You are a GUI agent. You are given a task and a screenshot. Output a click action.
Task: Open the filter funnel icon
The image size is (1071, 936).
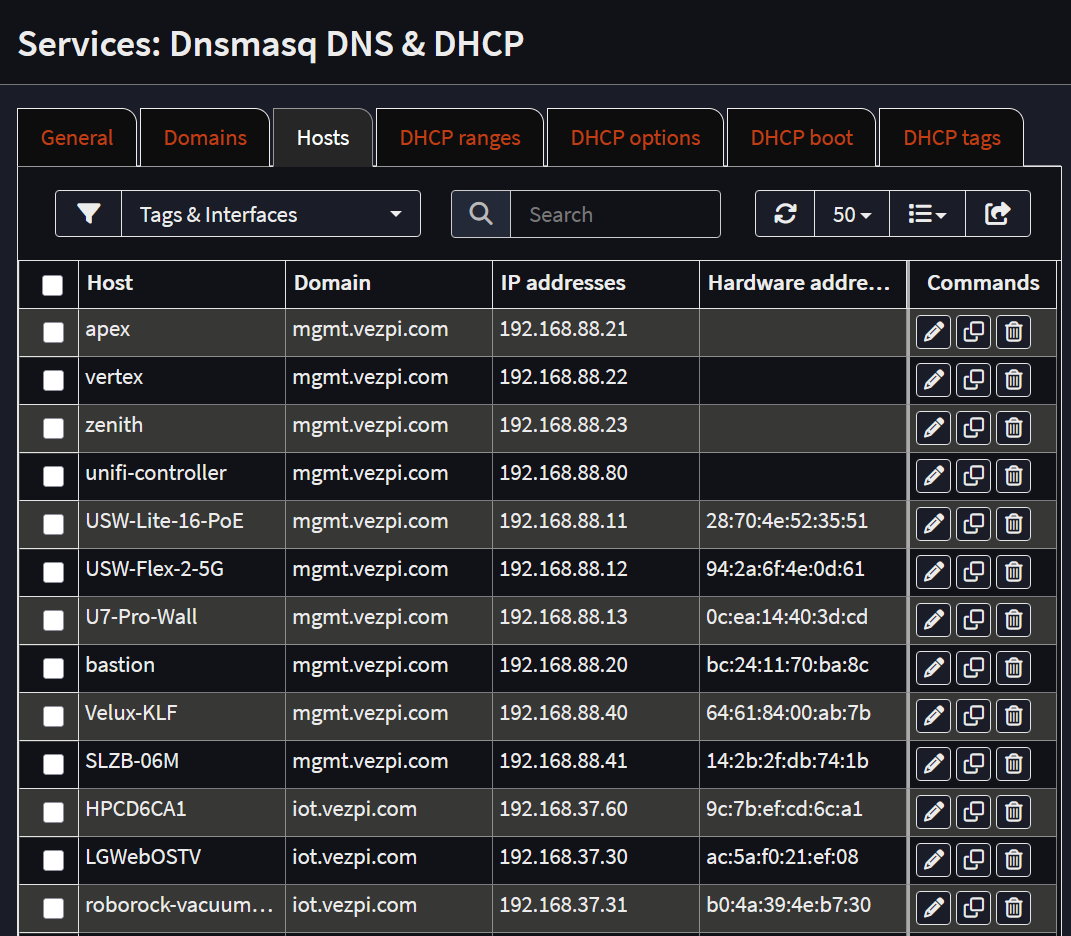pos(88,213)
